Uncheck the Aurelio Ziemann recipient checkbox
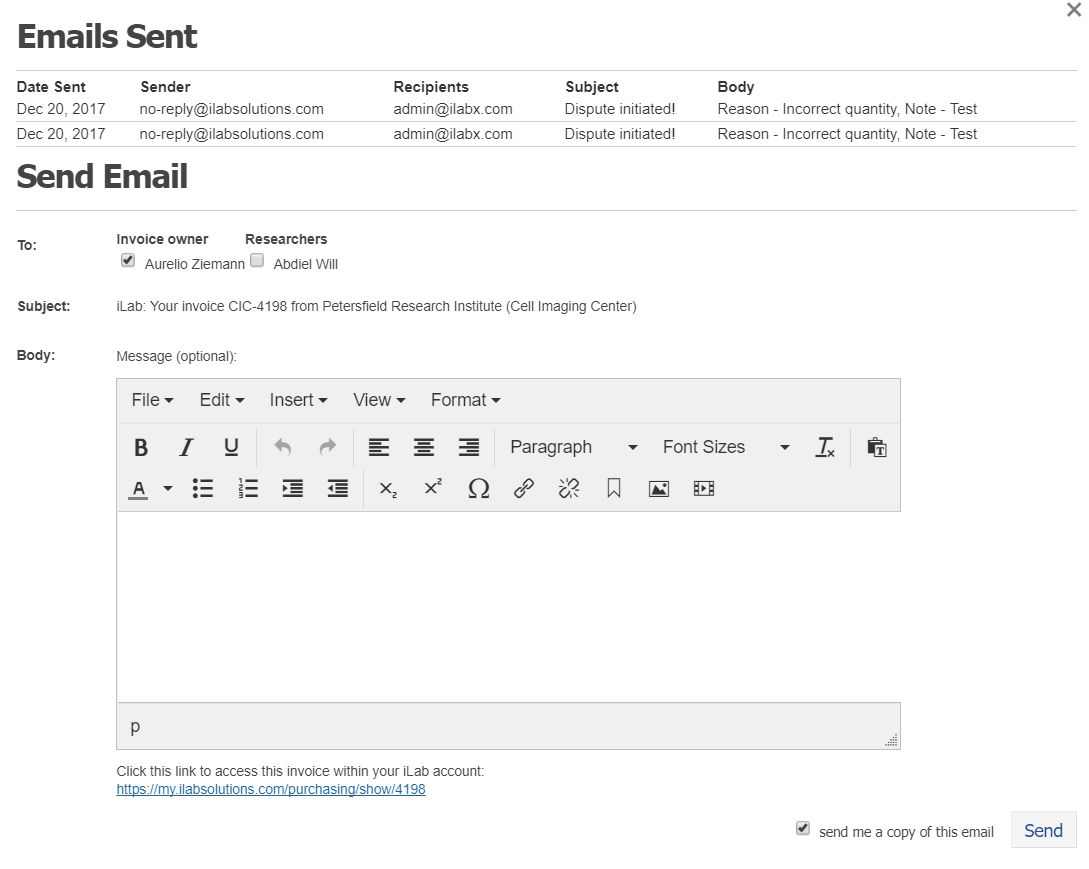This screenshot has width=1089, height=869. 128,261
